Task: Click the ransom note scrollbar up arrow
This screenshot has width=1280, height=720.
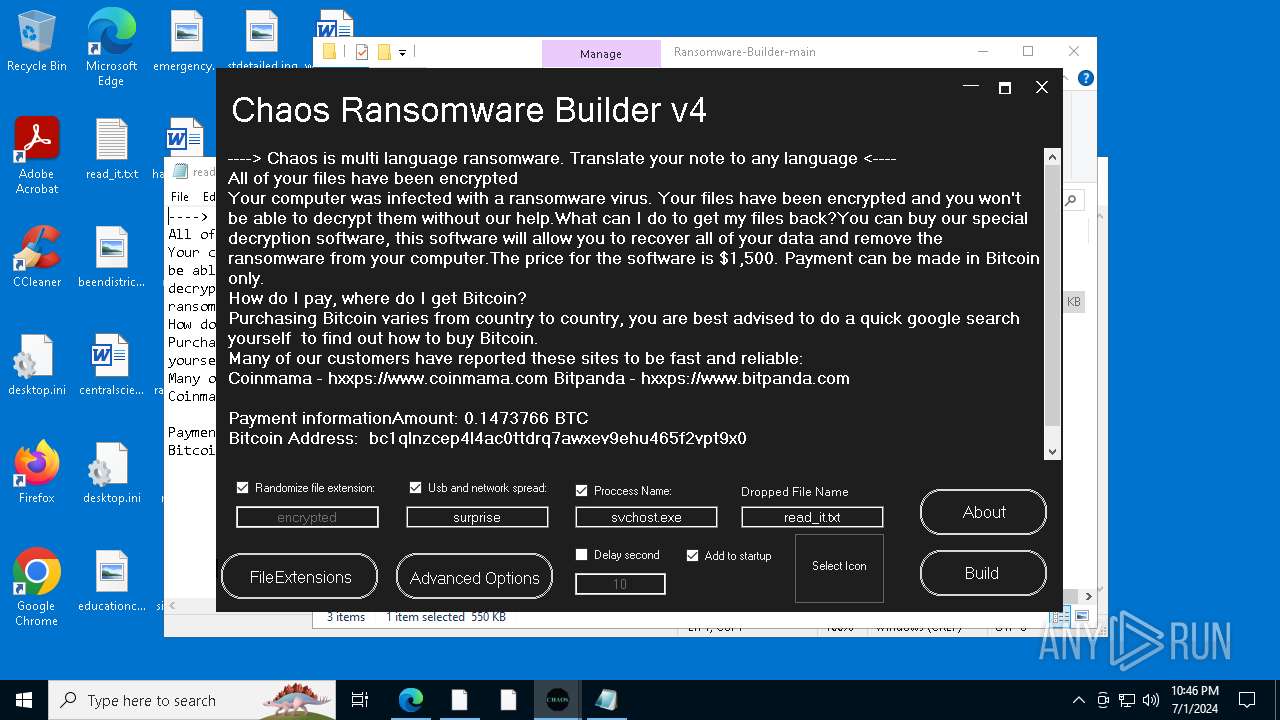Action: [x=1052, y=157]
